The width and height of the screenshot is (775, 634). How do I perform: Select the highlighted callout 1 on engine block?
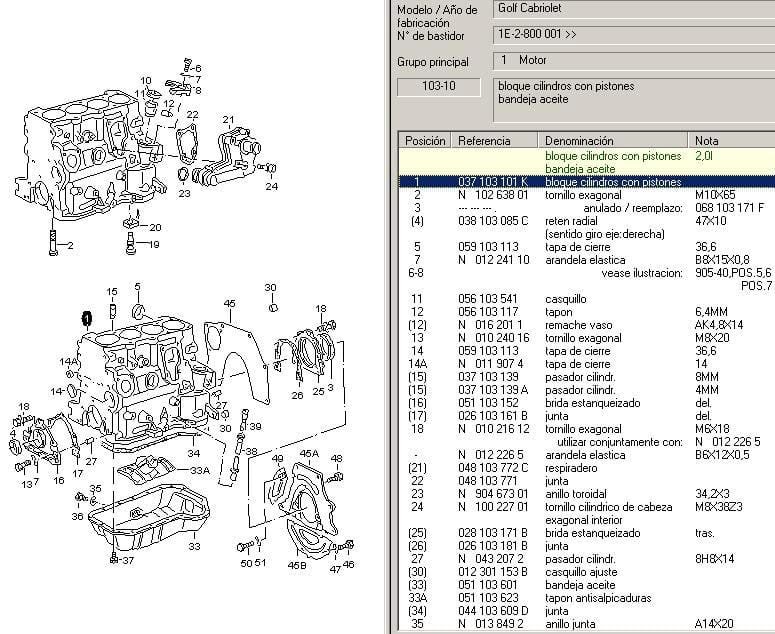(87, 319)
